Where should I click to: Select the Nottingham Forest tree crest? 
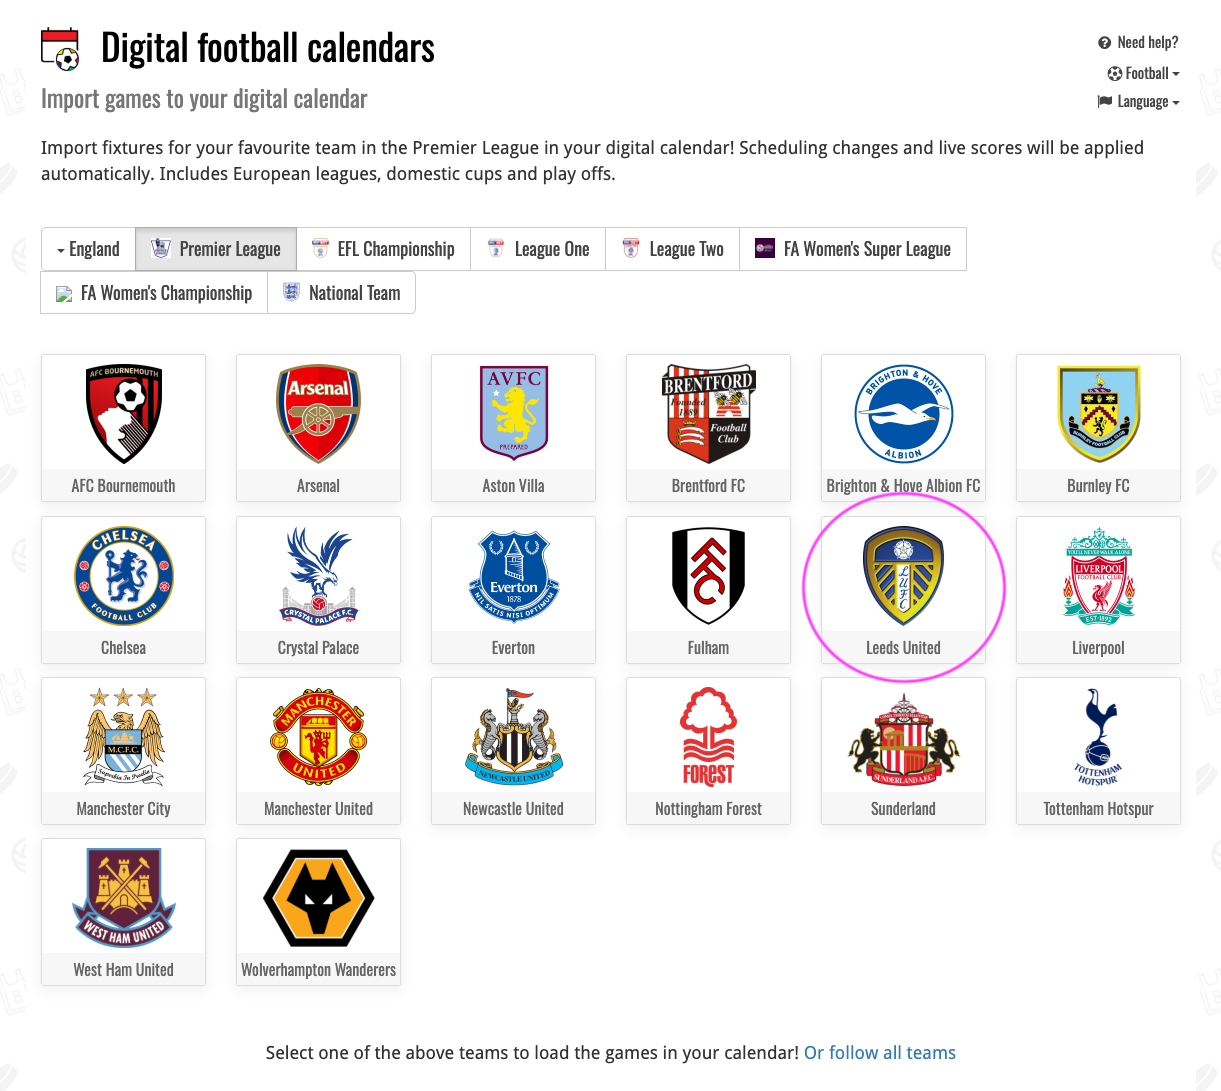point(708,737)
